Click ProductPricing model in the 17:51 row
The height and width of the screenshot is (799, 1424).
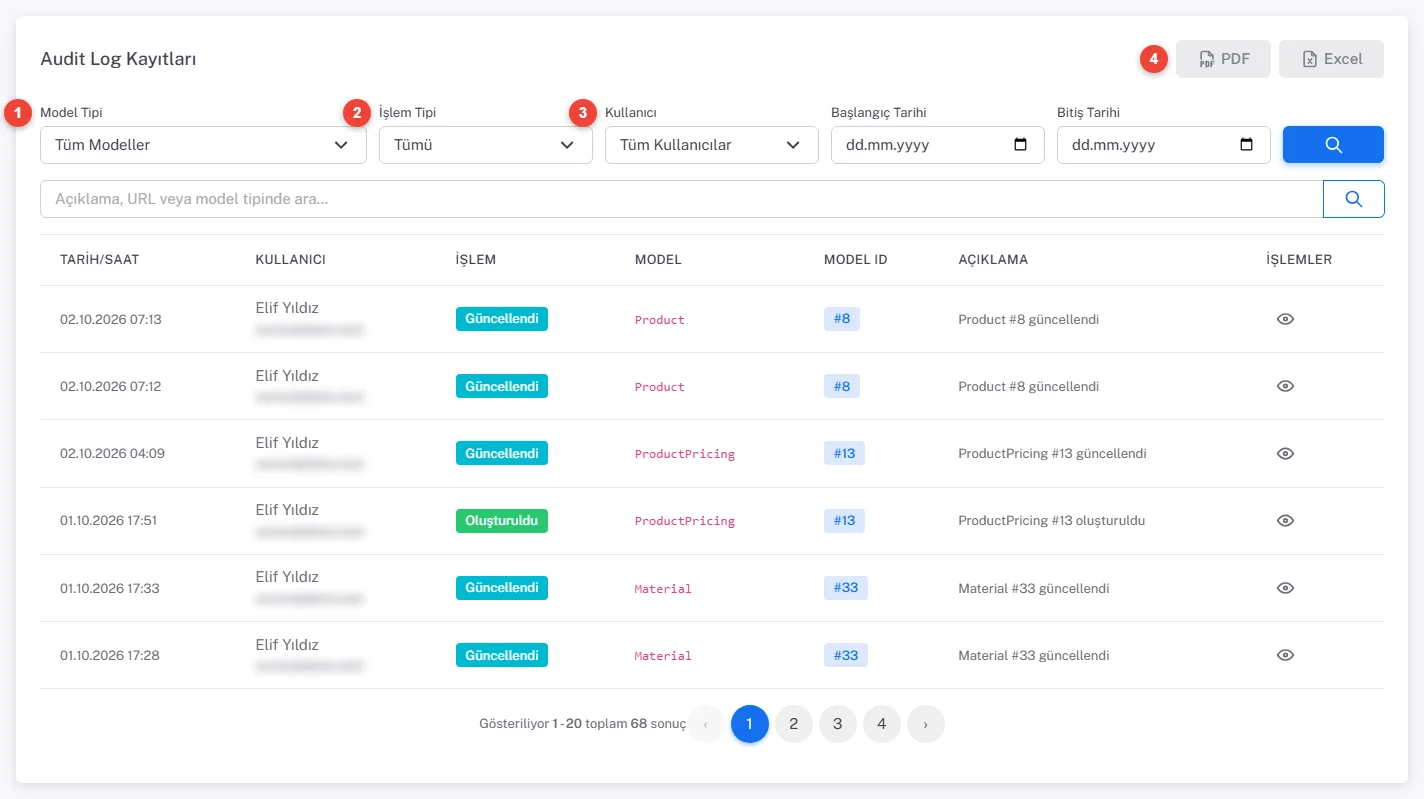(x=685, y=521)
